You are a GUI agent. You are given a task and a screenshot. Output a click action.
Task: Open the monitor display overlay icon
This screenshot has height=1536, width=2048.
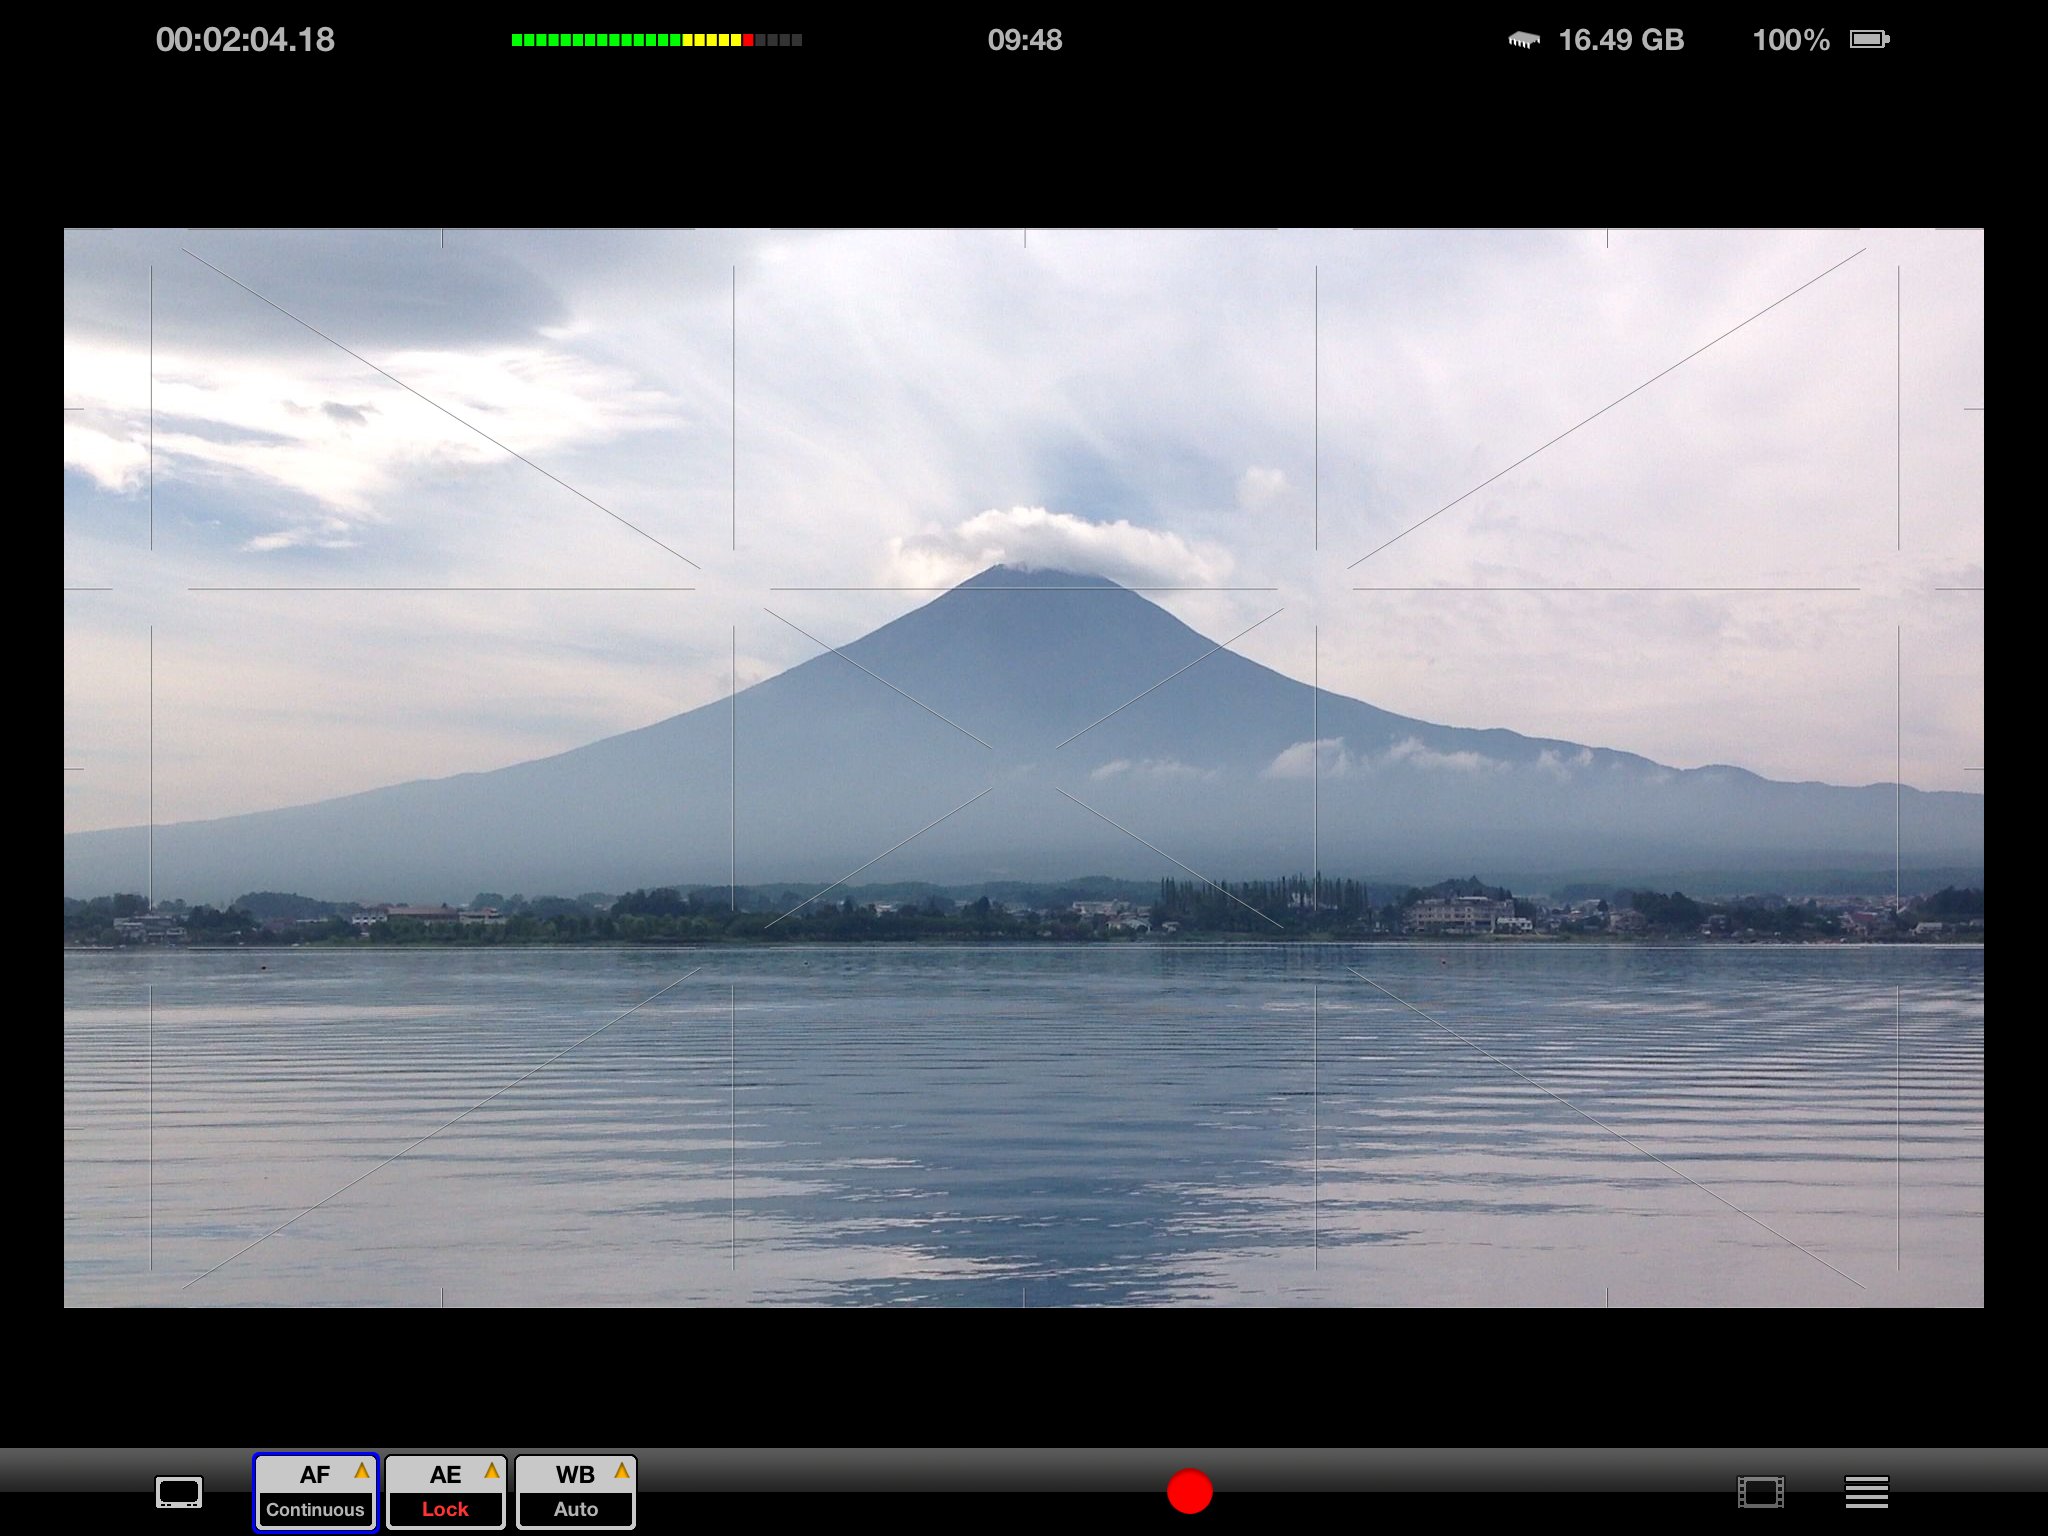pyautogui.click(x=179, y=1492)
